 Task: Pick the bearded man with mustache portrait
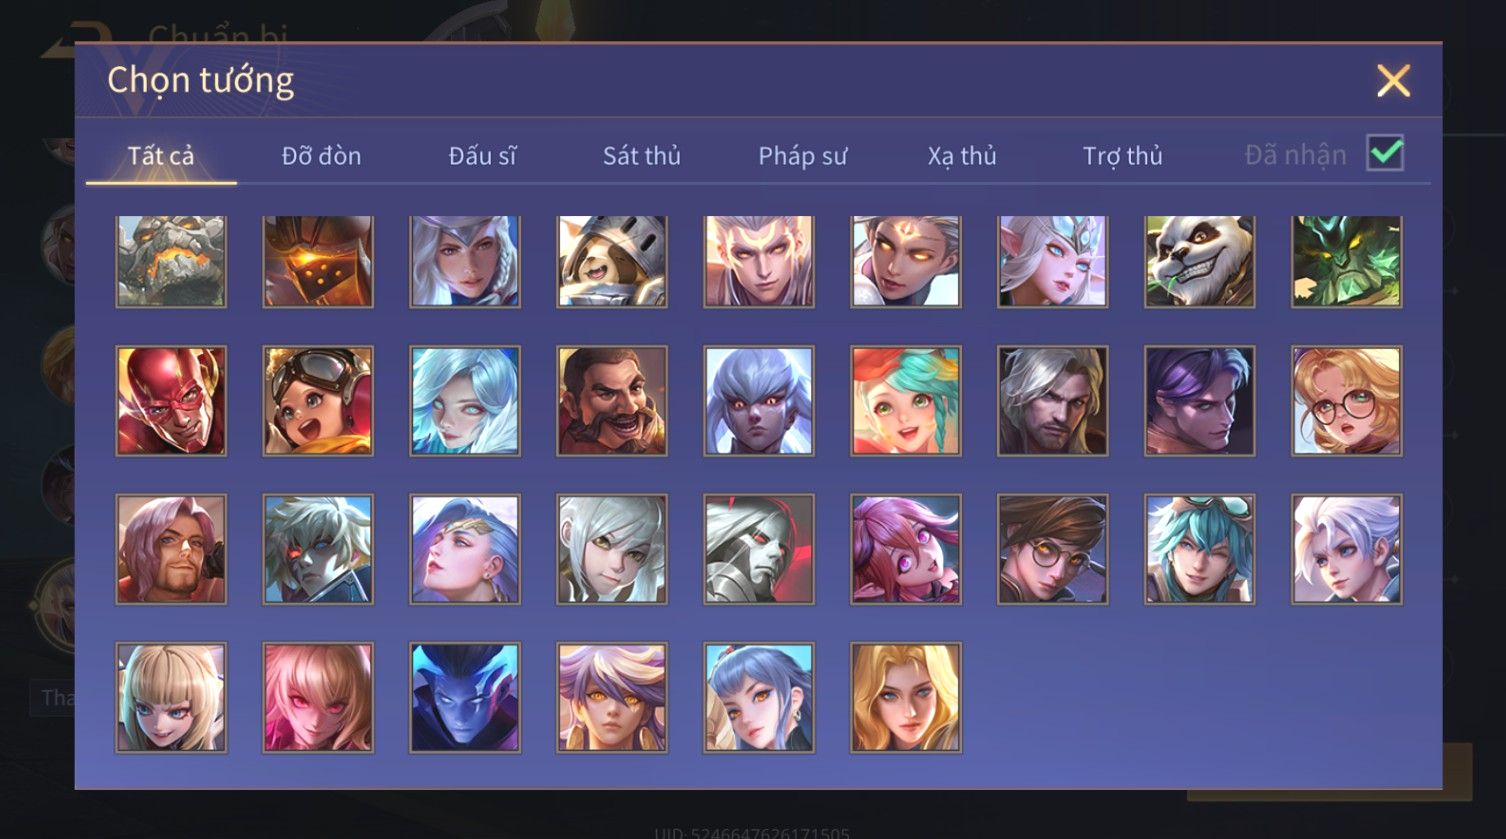(612, 401)
